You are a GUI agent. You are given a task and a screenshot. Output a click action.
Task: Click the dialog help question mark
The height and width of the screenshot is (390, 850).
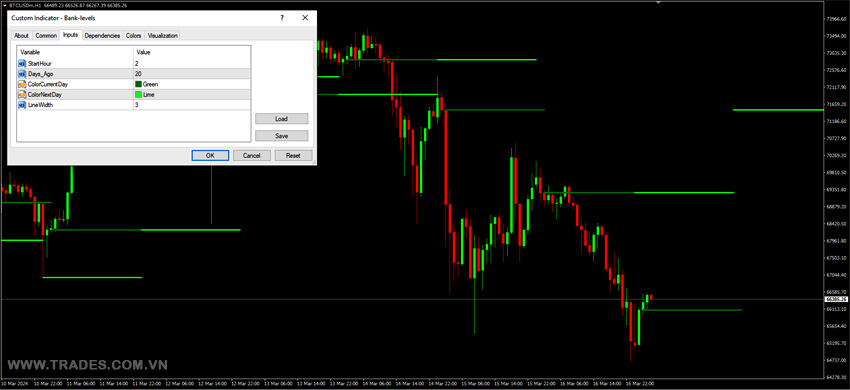tap(282, 18)
